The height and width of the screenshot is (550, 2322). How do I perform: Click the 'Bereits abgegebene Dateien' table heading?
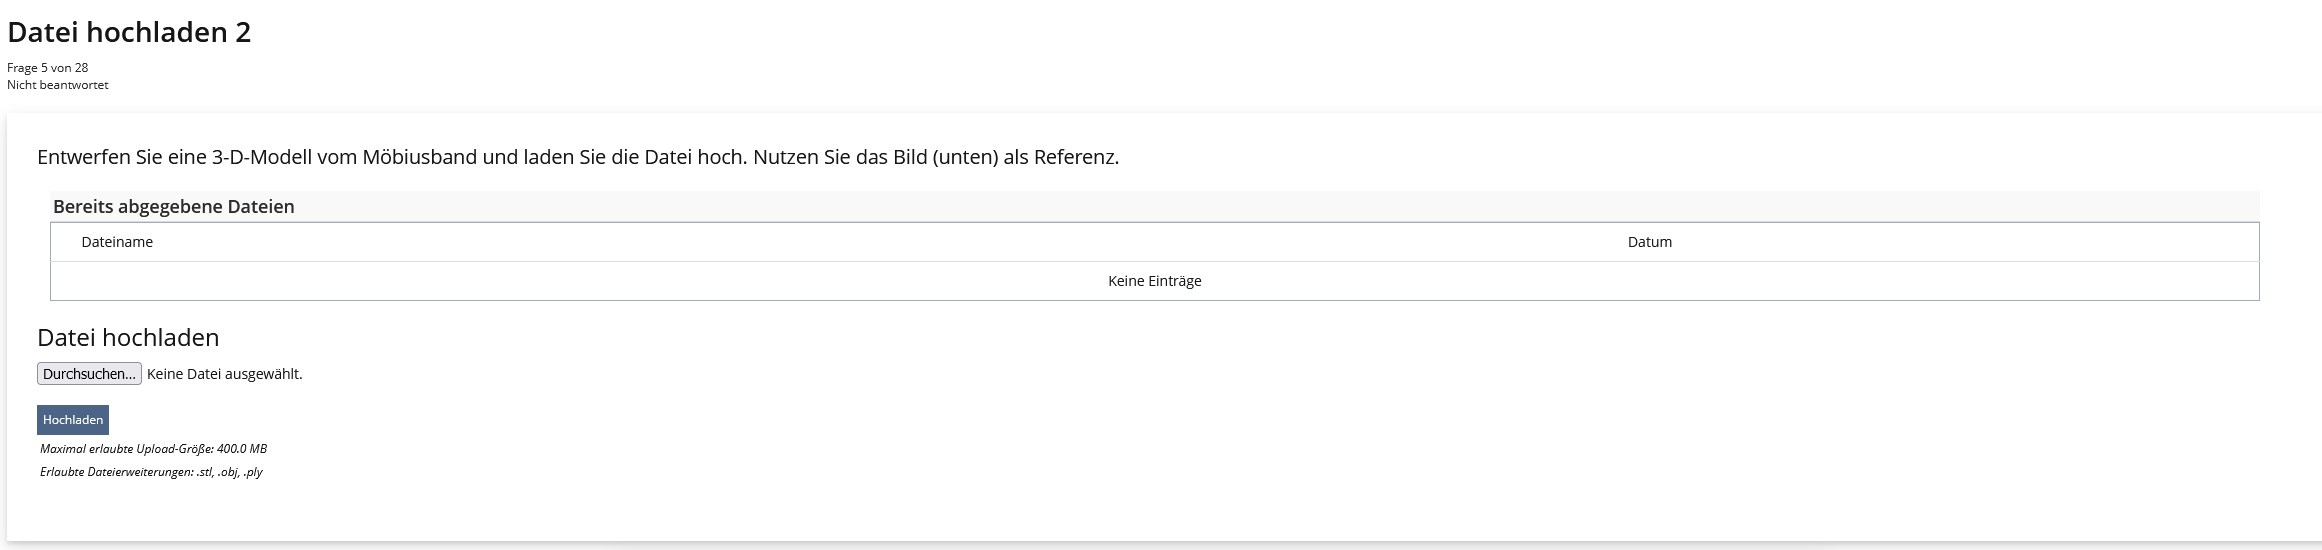click(x=173, y=207)
